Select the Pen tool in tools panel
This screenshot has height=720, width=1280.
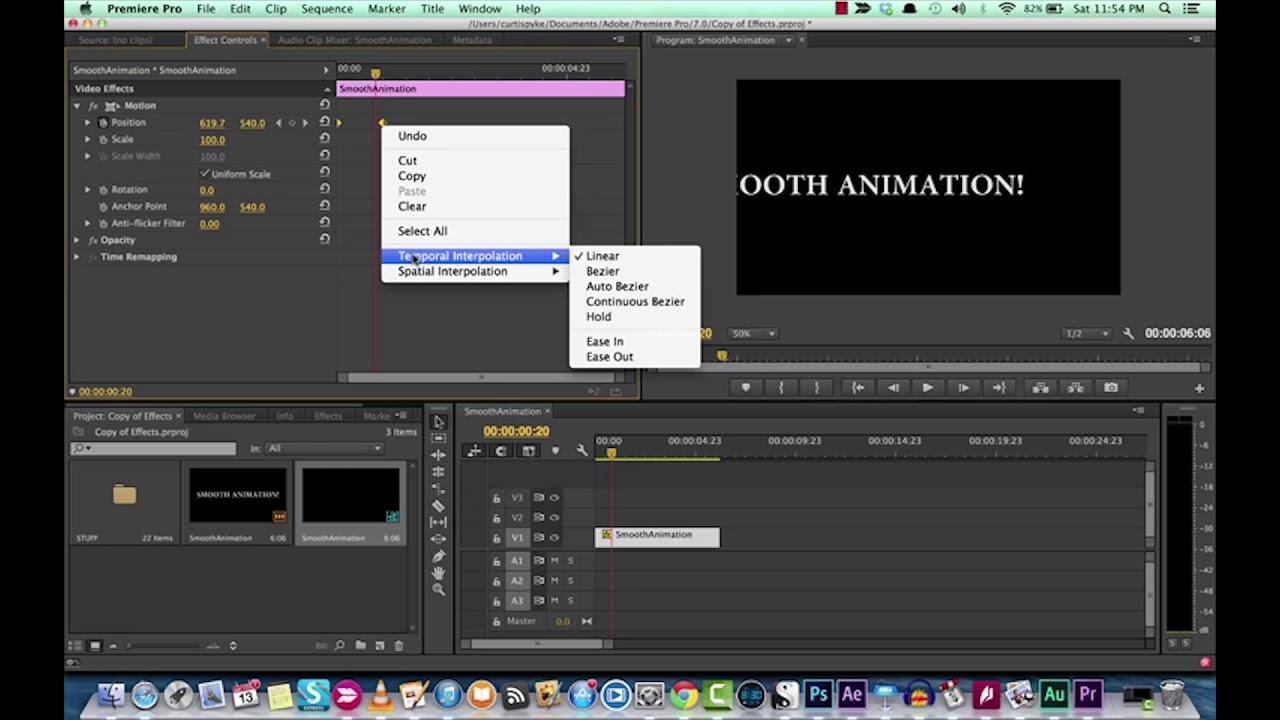[438, 556]
